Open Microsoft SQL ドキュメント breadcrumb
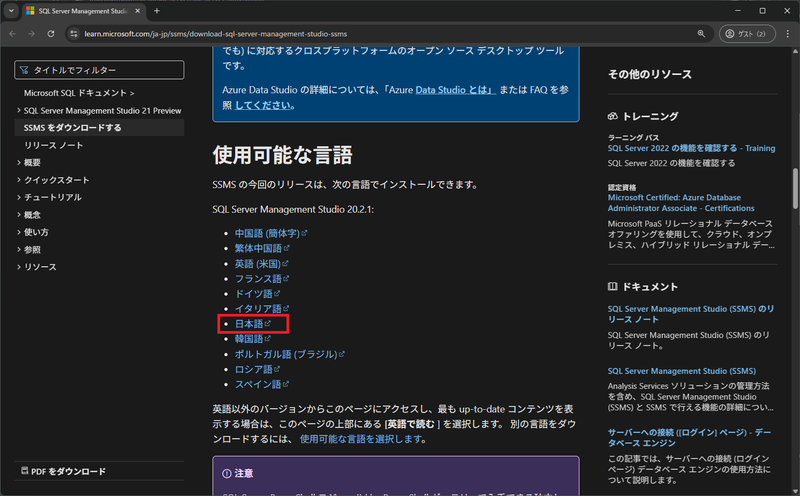The height and width of the screenshot is (496, 800). pos(79,93)
